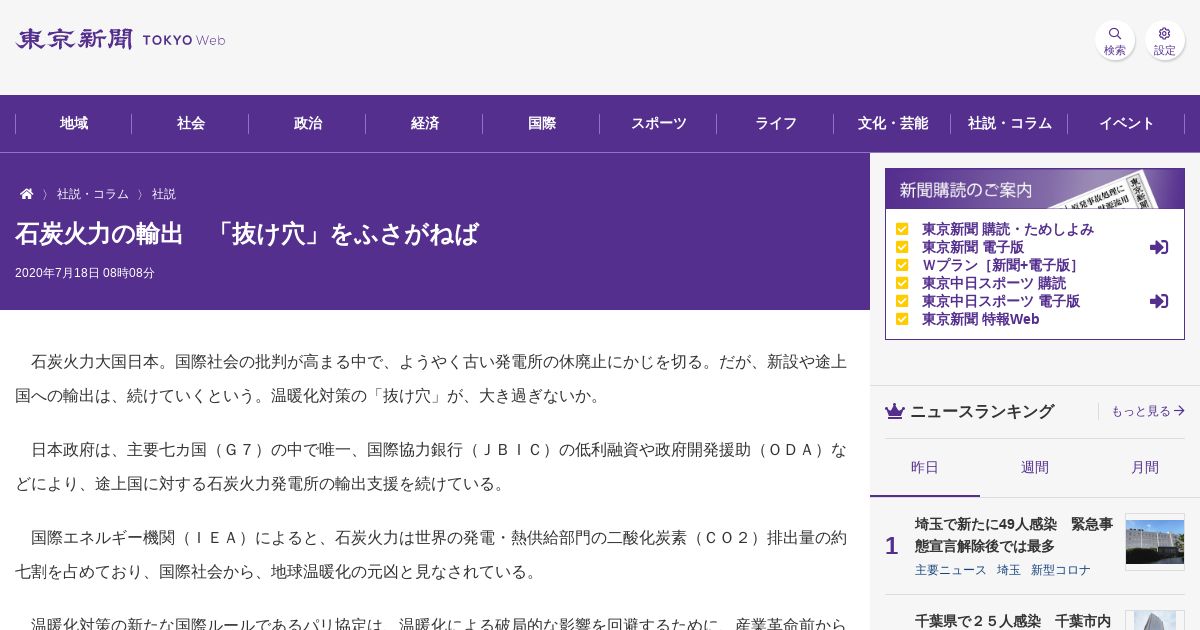Open the 国際 navigation menu
The width and height of the screenshot is (1200, 630).
point(542,124)
